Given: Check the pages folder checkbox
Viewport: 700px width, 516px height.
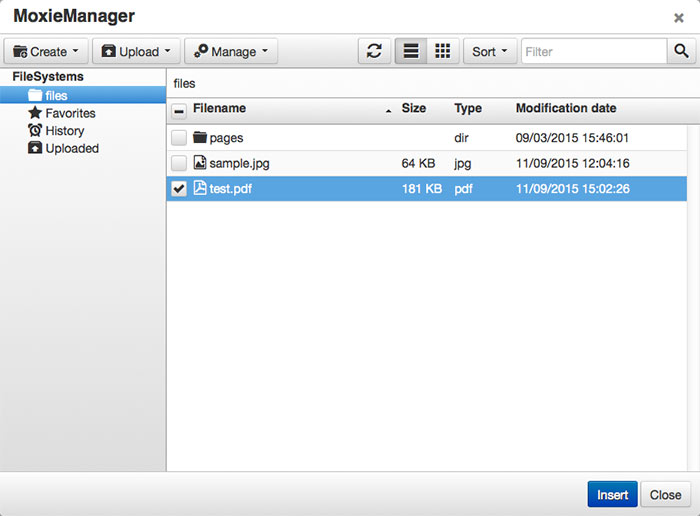Looking at the screenshot, I should tap(179, 137).
